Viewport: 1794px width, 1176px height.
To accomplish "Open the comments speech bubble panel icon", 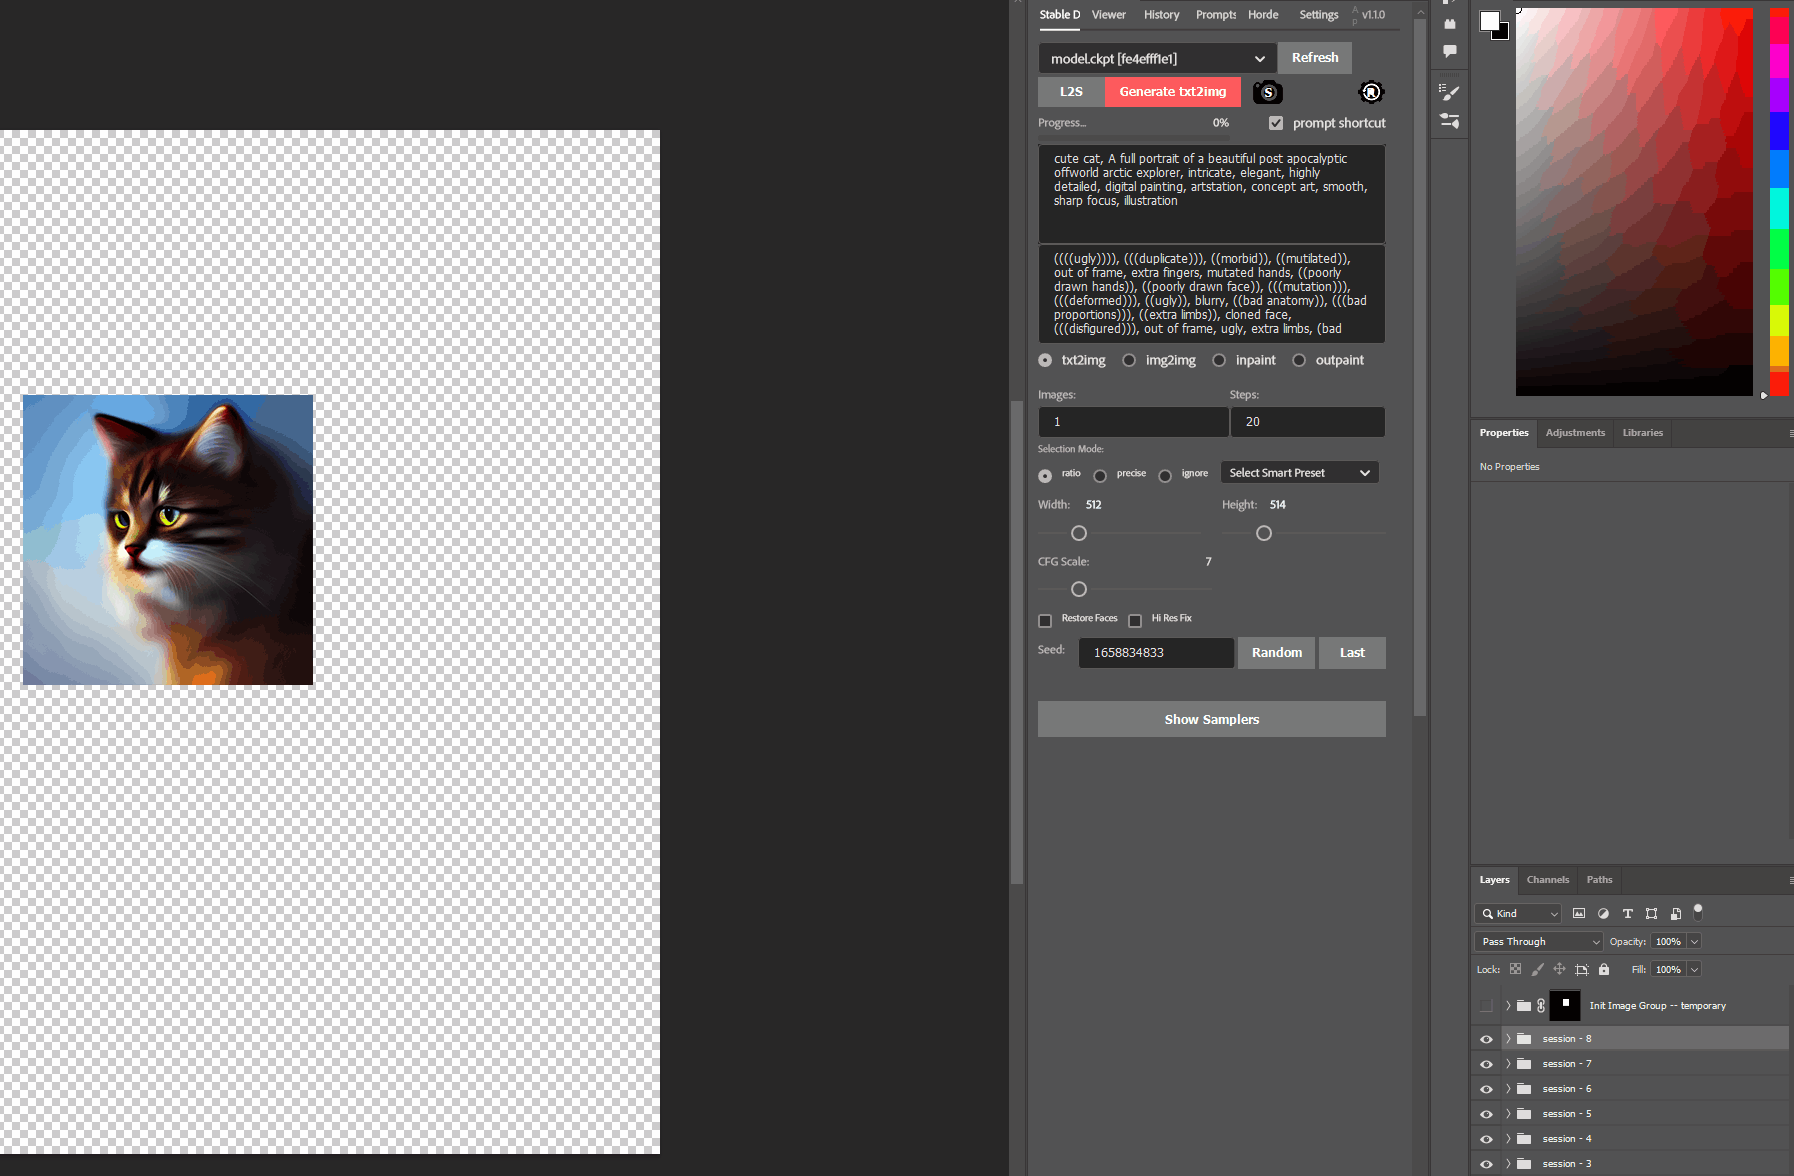I will coord(1449,51).
